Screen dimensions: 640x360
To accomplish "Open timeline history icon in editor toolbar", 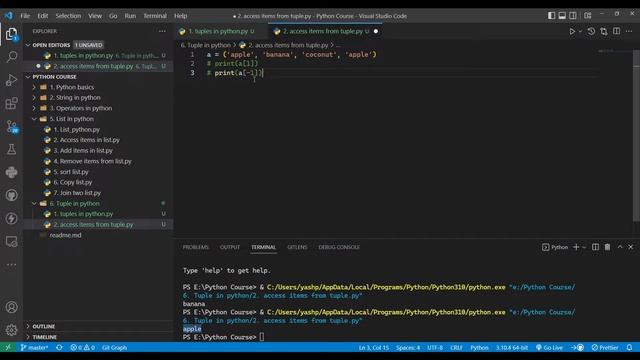I will click(x=591, y=31).
